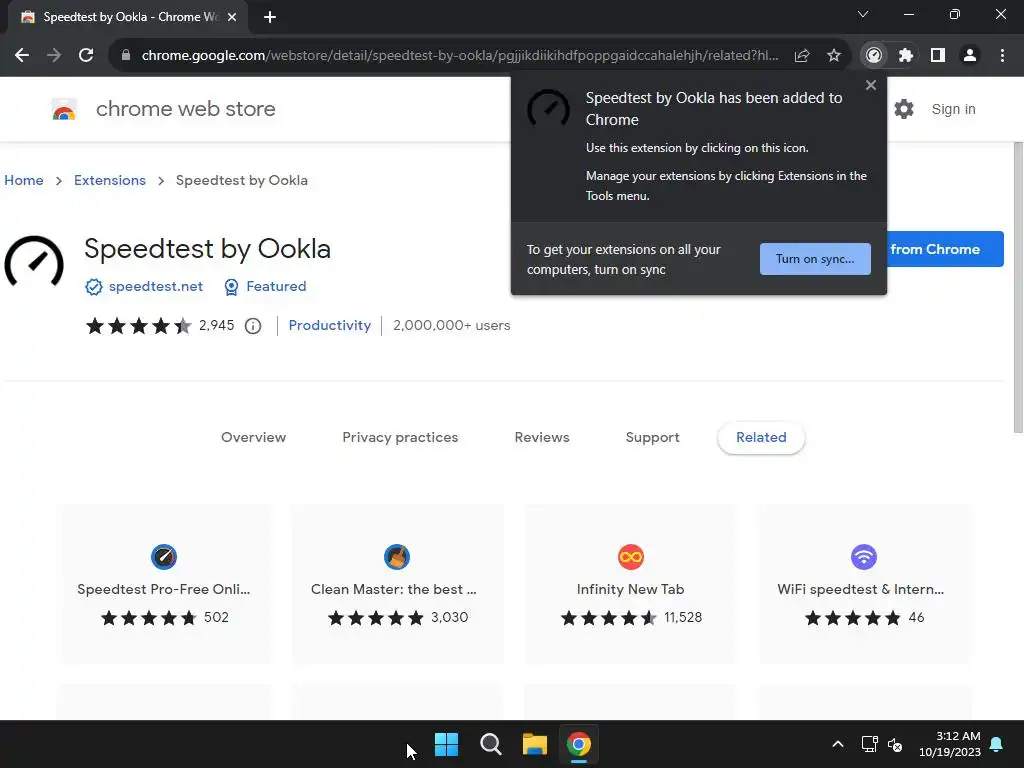Viewport: 1024px width, 768px height.
Task: Open the Extensions puzzle-piece menu
Action: (x=906, y=56)
